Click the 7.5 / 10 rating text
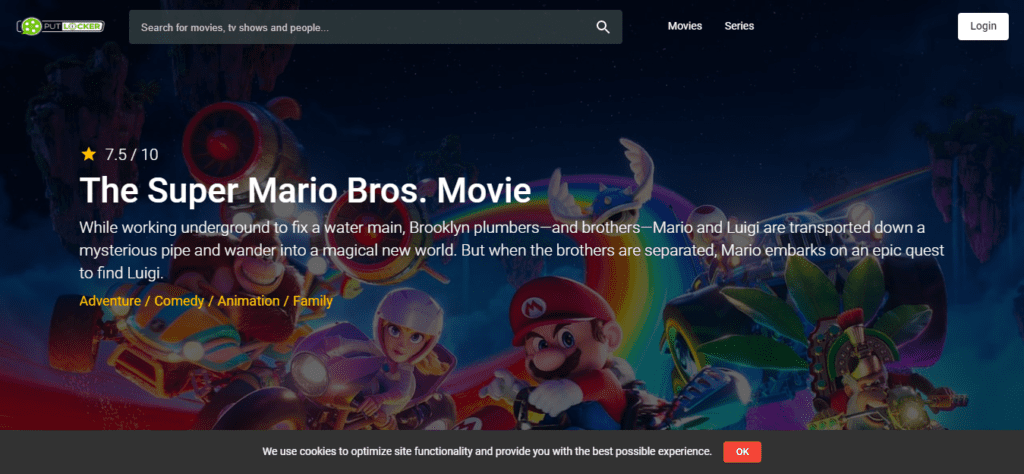 pyautogui.click(x=131, y=155)
